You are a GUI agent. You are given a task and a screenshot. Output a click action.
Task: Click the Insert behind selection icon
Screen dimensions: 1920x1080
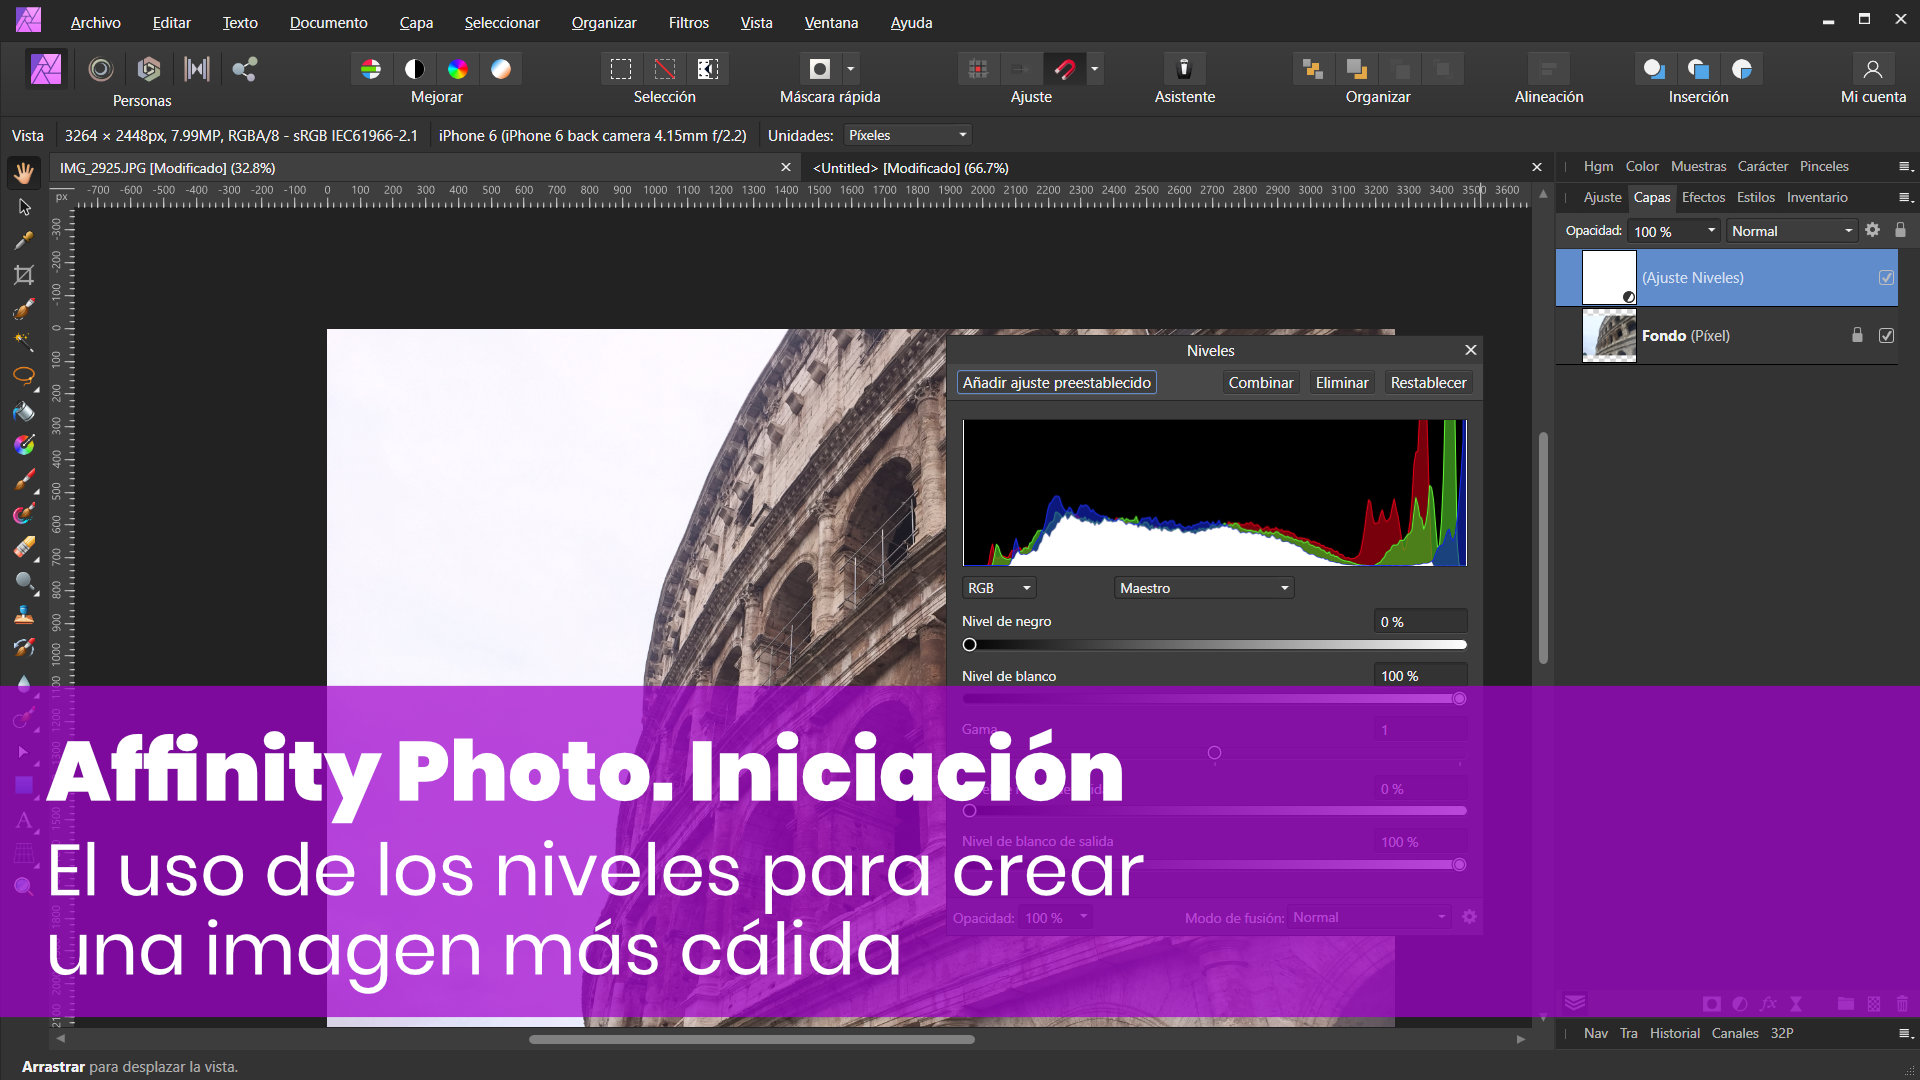[x=1654, y=69]
